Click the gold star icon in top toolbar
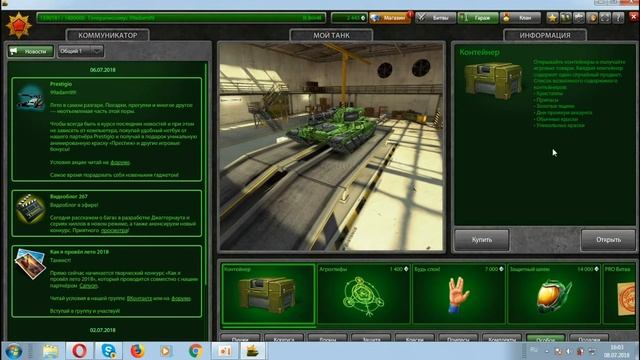This screenshot has height=360, width=640. tap(552, 18)
